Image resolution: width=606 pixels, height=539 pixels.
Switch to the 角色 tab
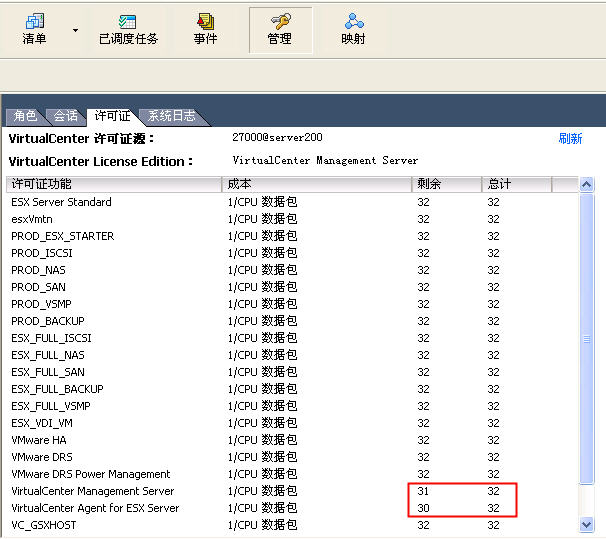tap(26, 116)
